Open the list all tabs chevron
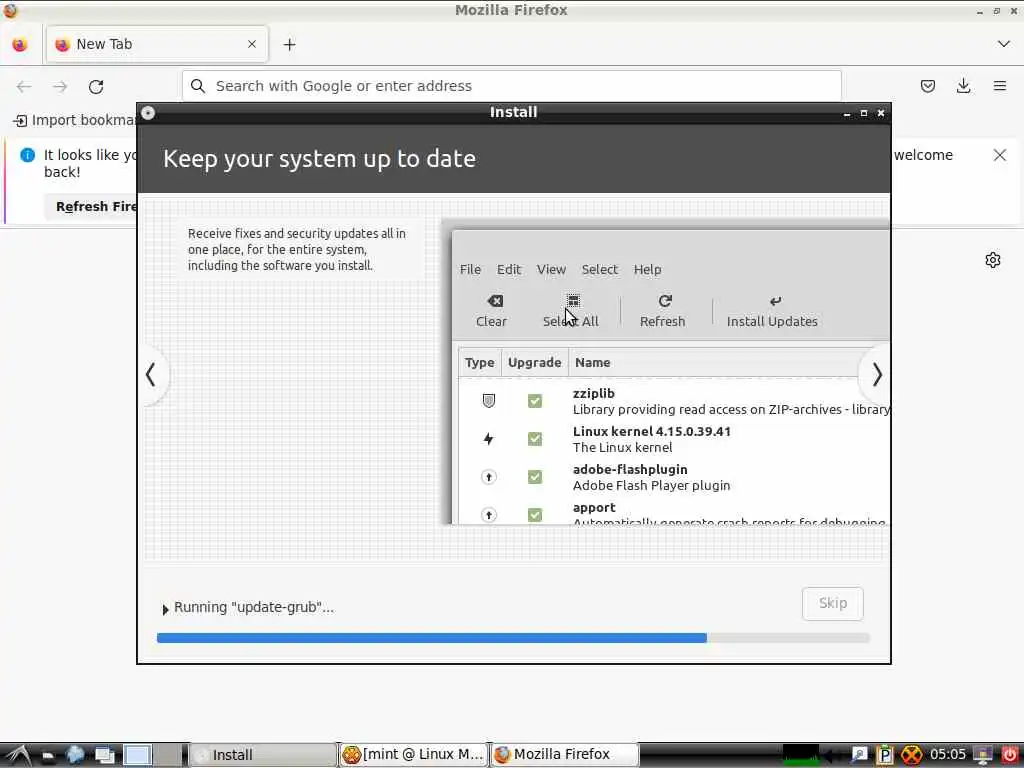Screen dimensions: 1024x768 (1003, 44)
